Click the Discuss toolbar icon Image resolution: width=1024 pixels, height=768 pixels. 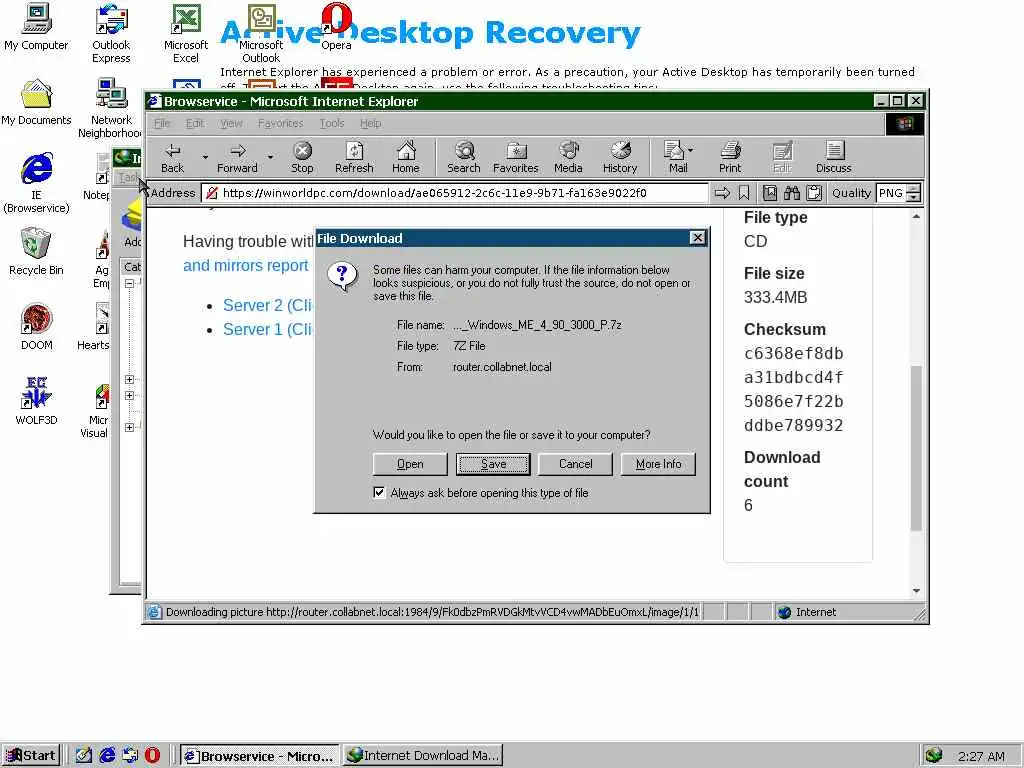point(834,151)
